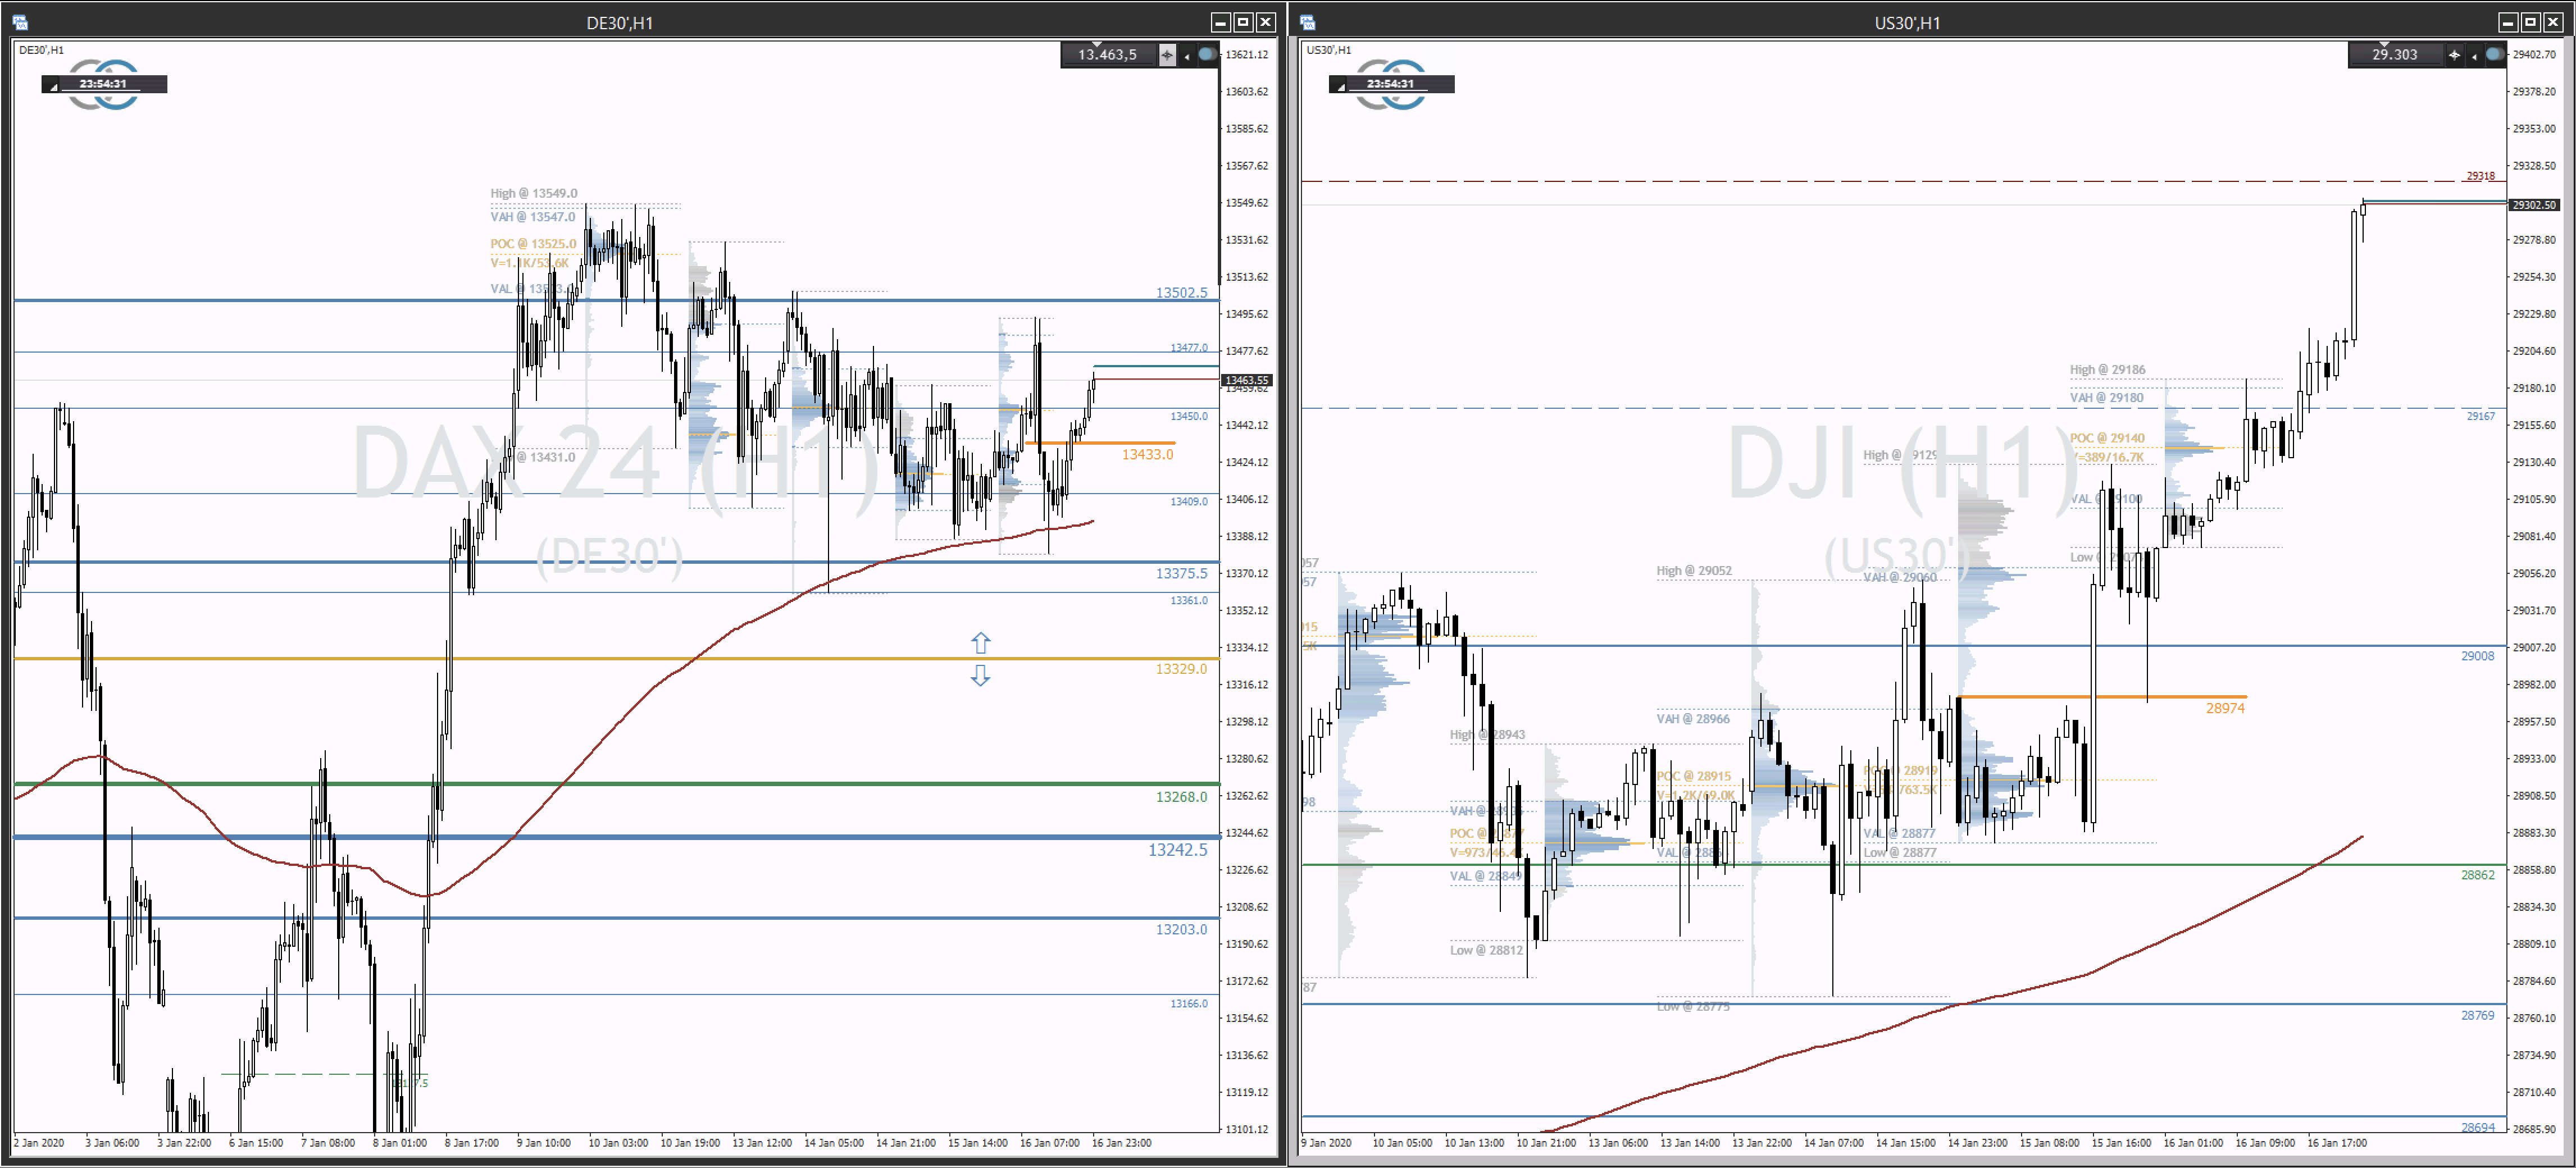
Task: Select High @ 29052 profile label
Action: click(1694, 570)
